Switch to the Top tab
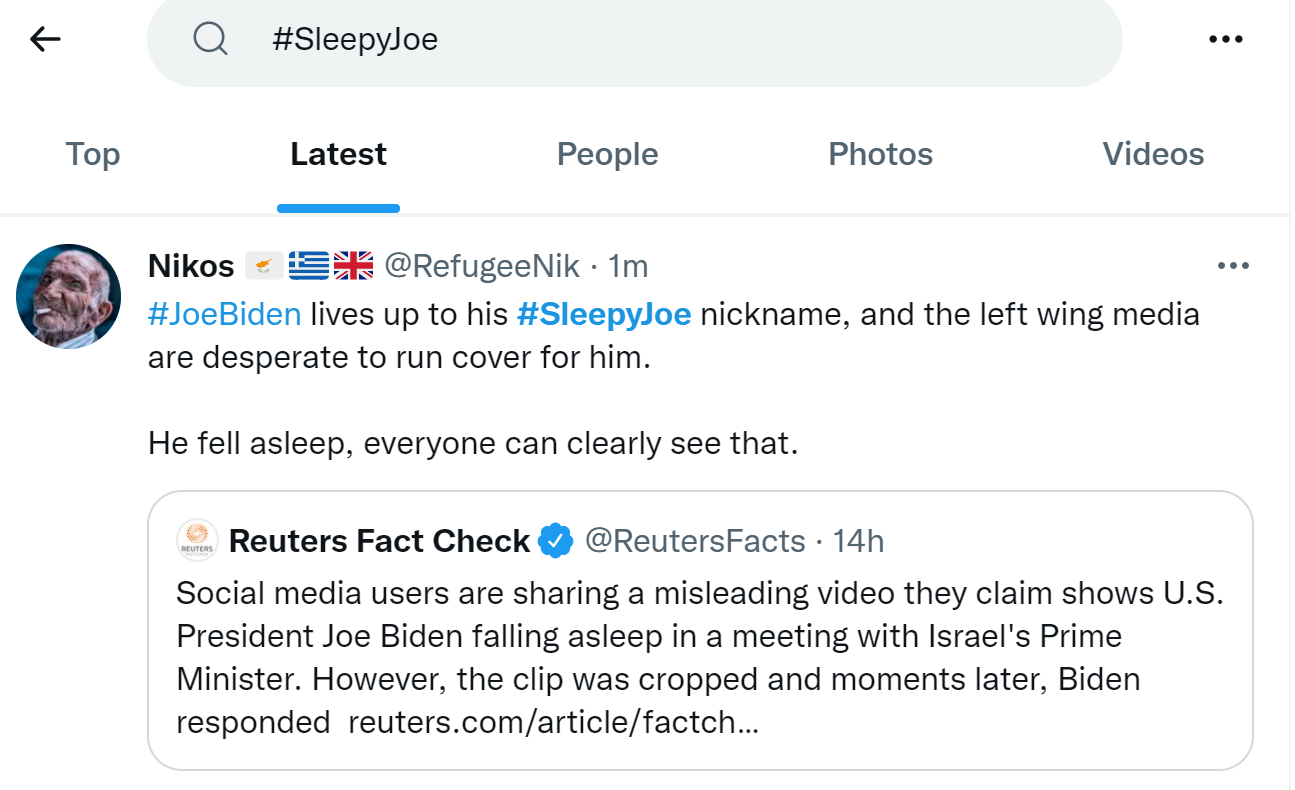 (x=93, y=154)
